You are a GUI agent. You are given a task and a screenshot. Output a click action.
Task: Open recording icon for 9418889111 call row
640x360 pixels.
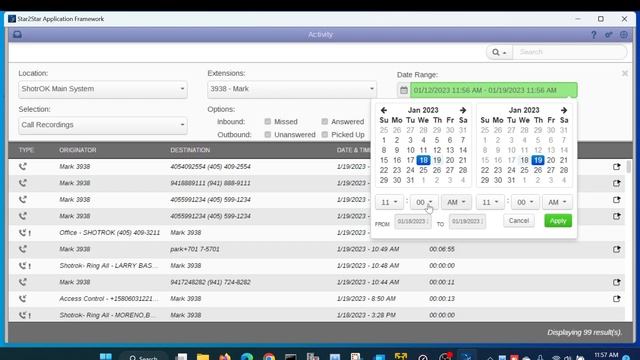(616, 183)
